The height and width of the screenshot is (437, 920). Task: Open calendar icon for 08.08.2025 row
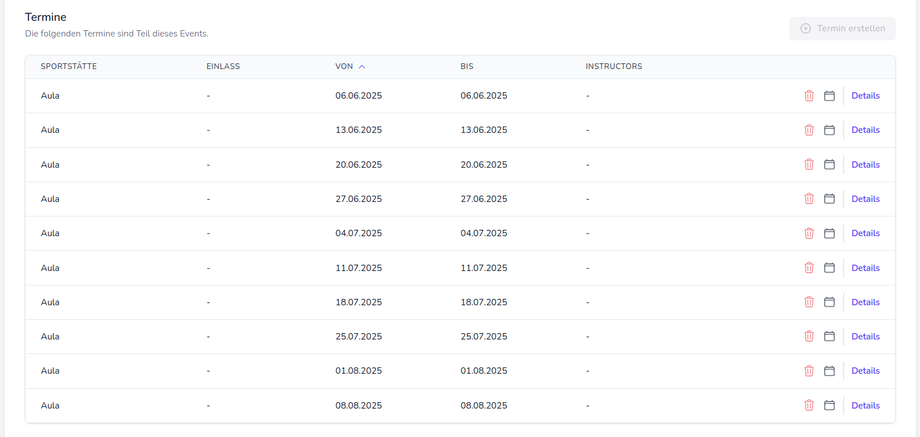[x=829, y=405]
